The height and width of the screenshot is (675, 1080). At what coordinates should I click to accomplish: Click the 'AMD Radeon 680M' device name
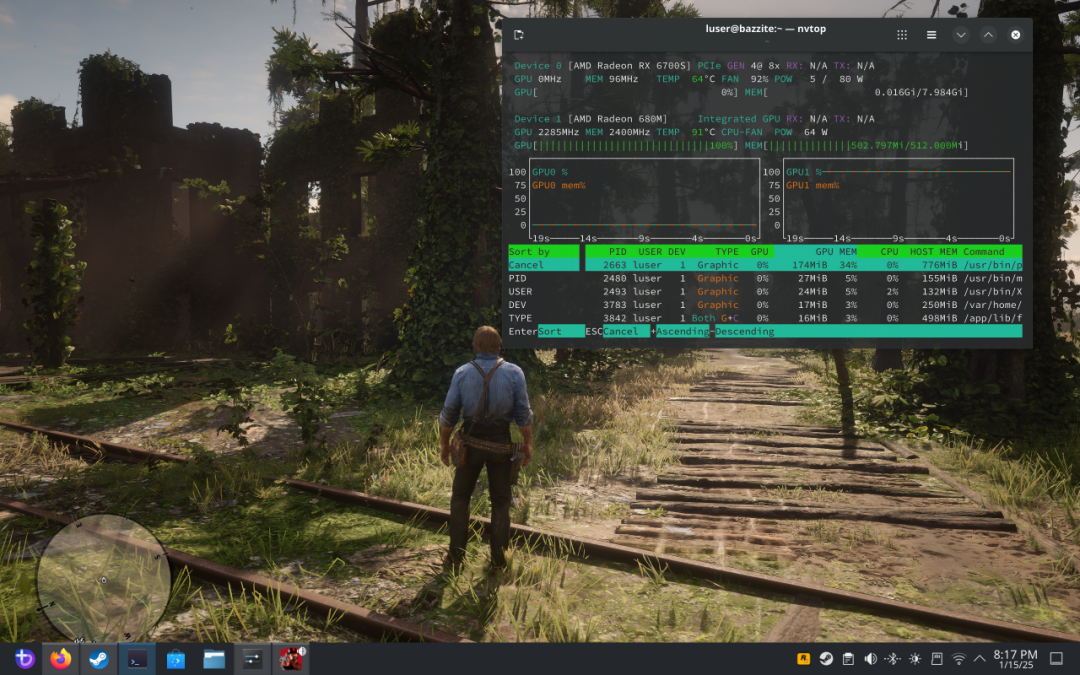click(620, 118)
